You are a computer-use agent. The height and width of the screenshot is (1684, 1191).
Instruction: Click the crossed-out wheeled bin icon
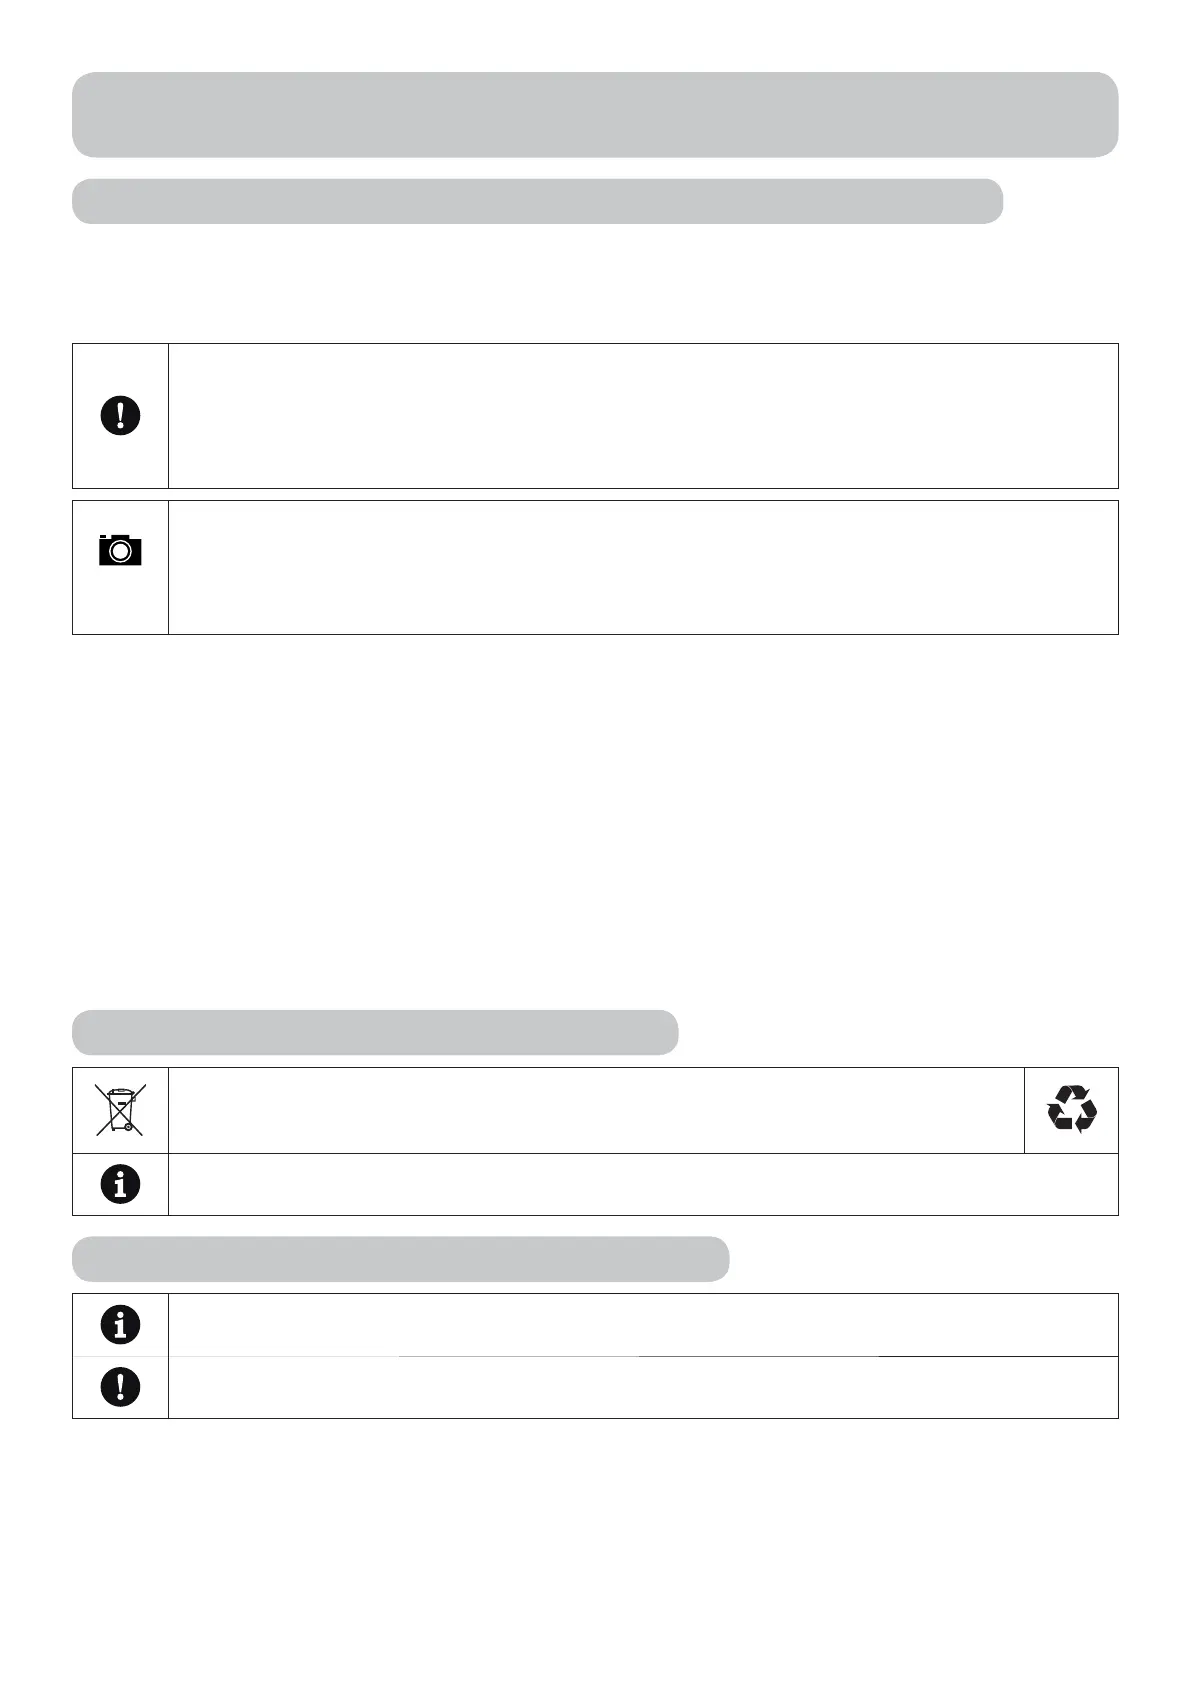120,1109
